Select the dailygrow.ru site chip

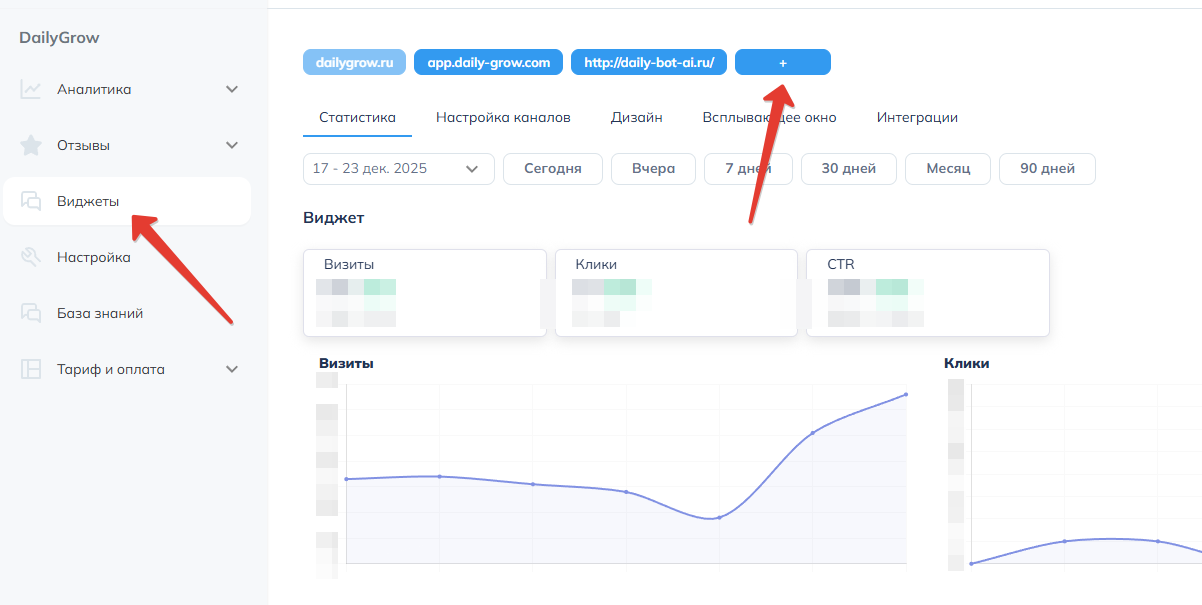[354, 63]
